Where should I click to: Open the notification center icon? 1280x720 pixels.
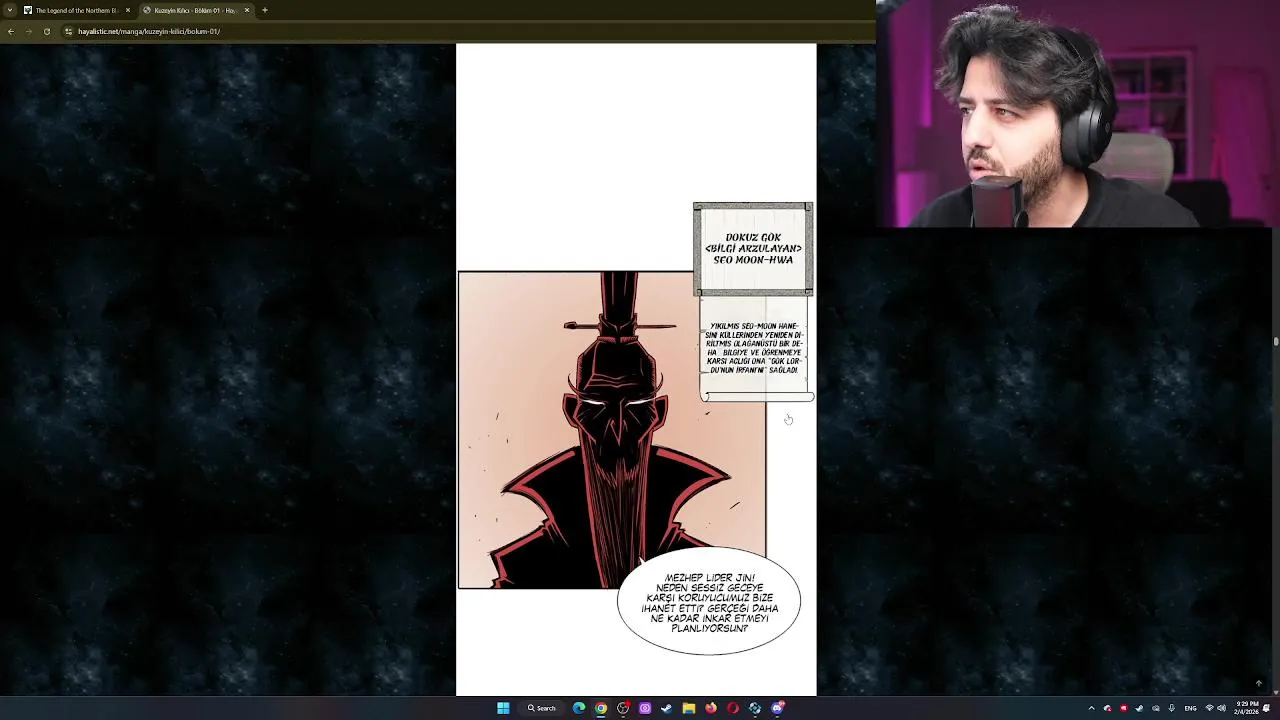click(1267, 708)
